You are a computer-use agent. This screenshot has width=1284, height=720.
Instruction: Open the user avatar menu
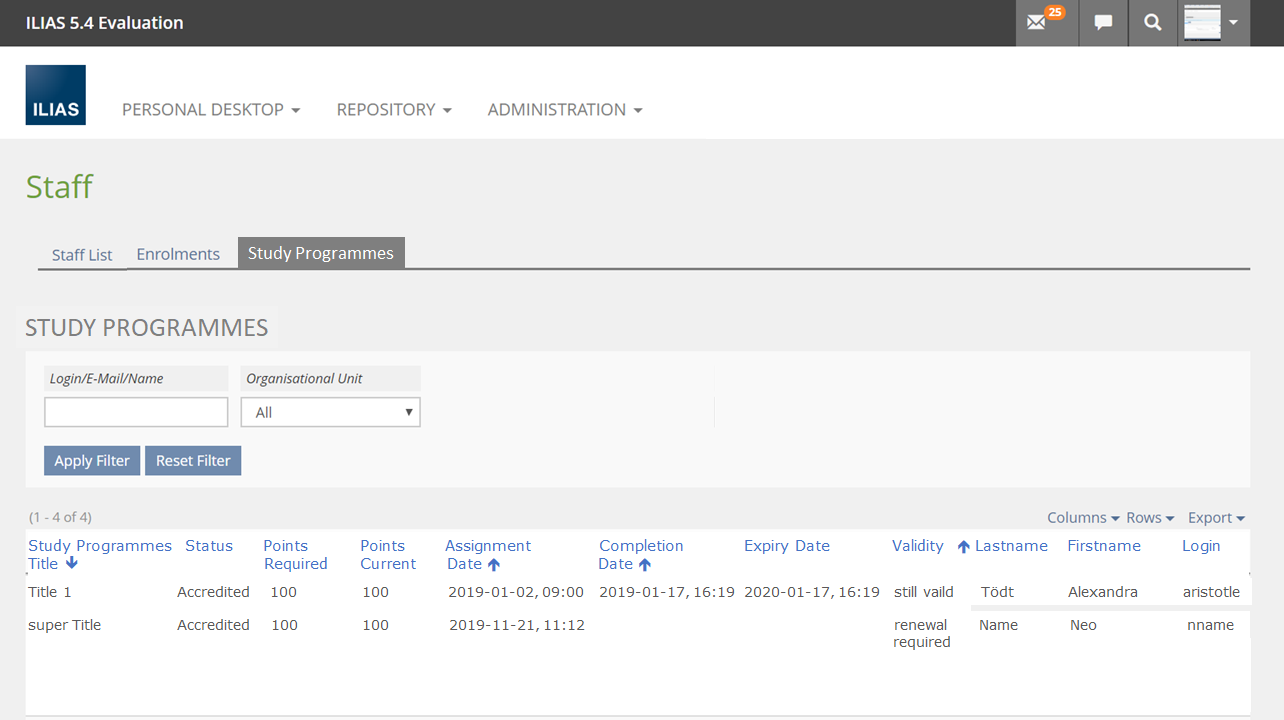click(x=1212, y=22)
